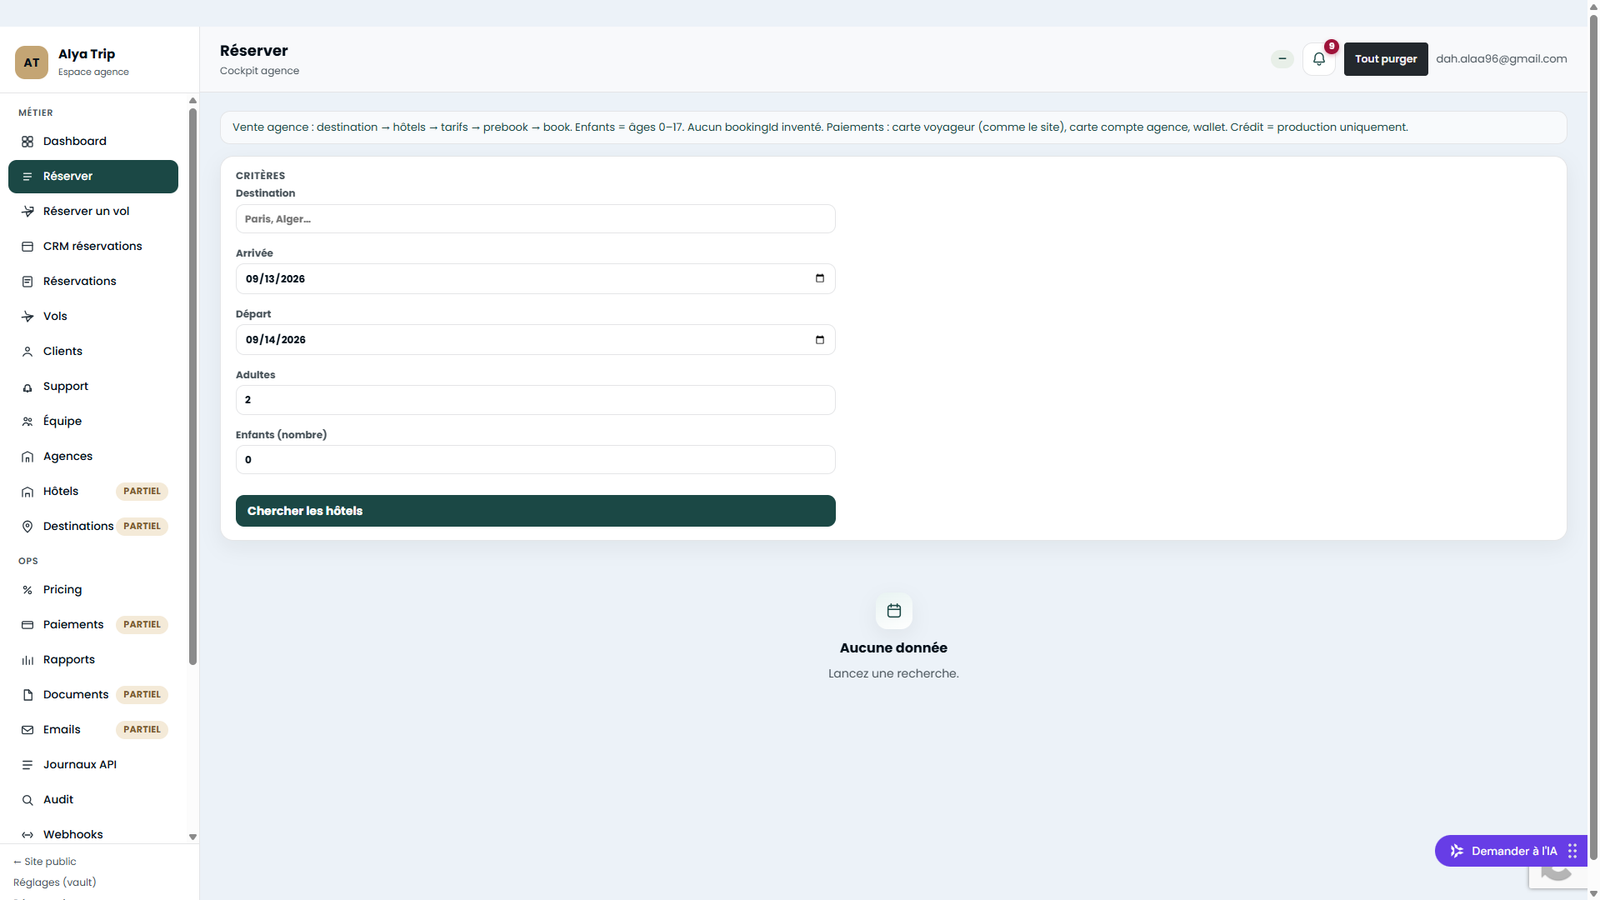Click the Tout purger button

click(x=1385, y=59)
